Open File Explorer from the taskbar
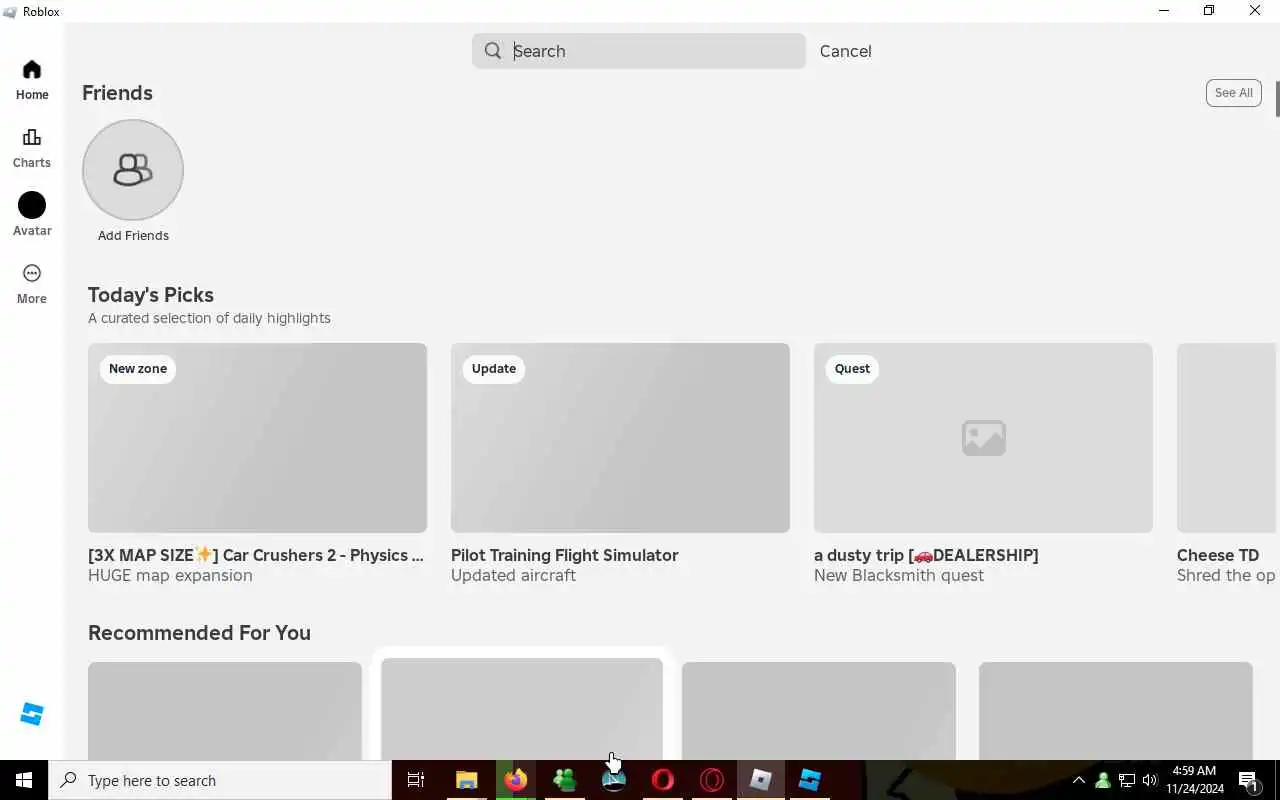 466,780
